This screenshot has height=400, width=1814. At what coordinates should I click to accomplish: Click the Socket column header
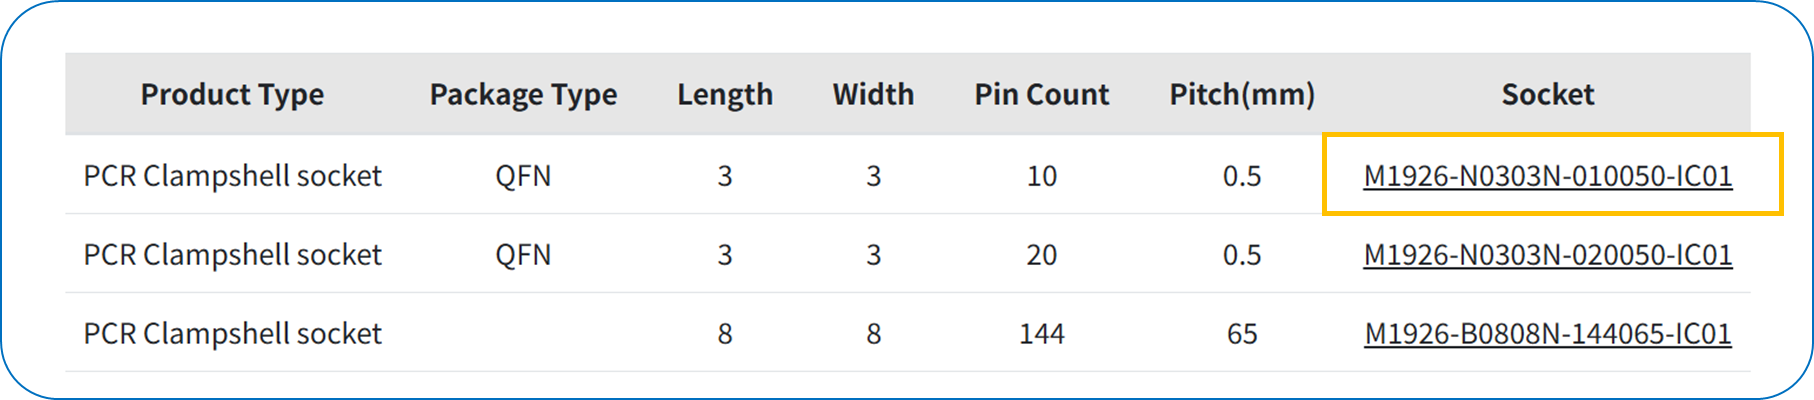pos(1548,94)
